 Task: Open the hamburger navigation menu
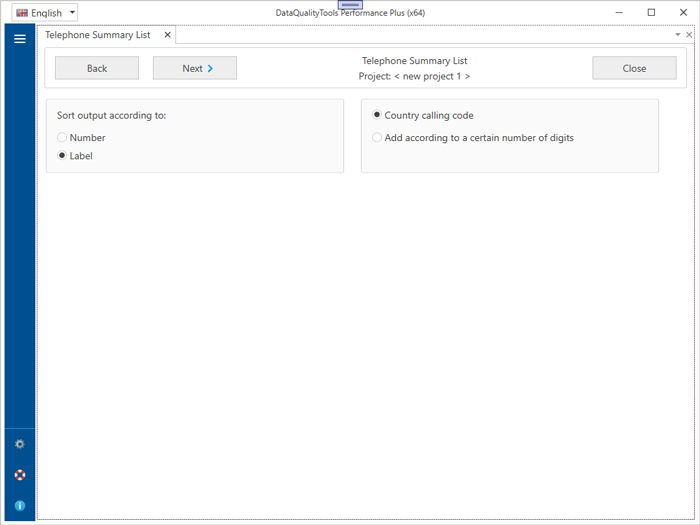[19, 39]
